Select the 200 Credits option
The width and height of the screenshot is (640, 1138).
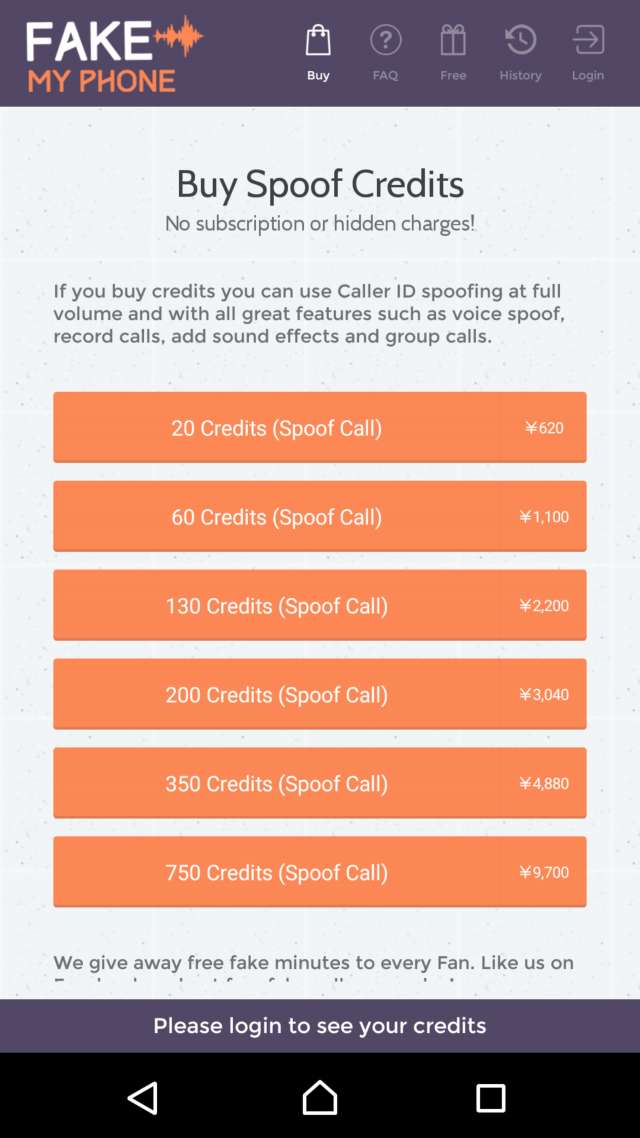point(276,695)
